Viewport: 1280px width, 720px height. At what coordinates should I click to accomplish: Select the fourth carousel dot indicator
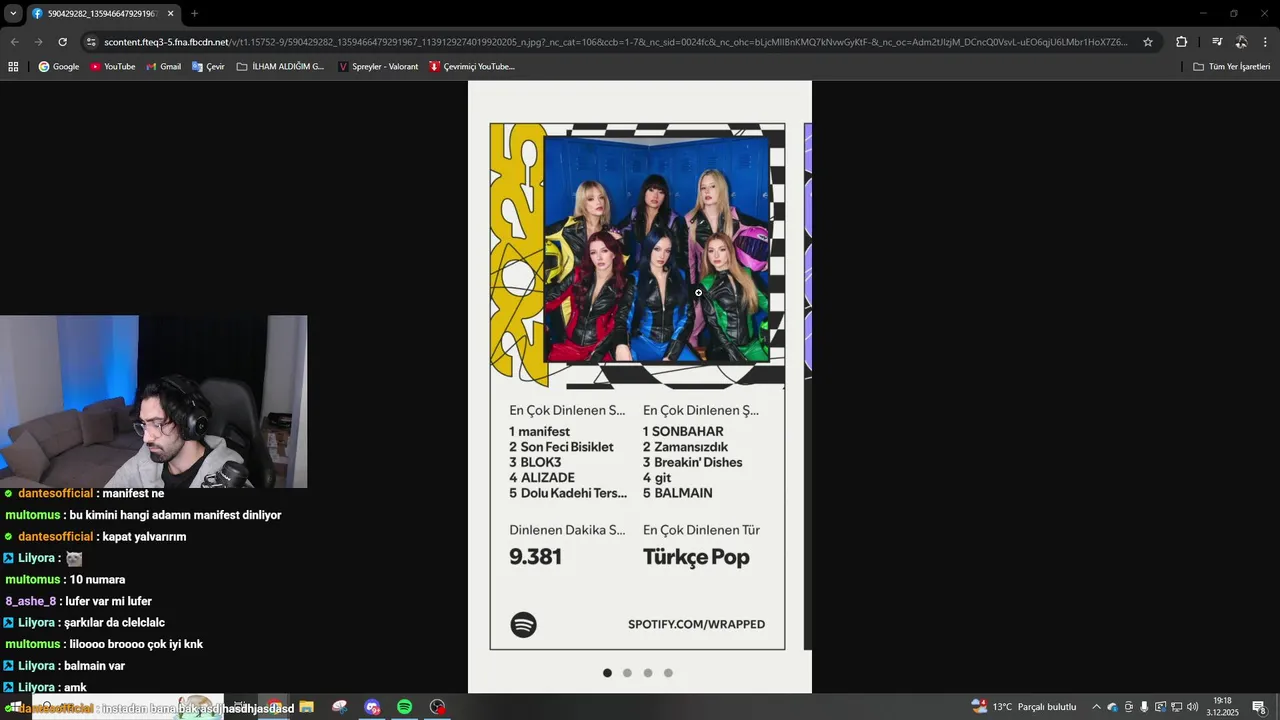[x=668, y=673]
